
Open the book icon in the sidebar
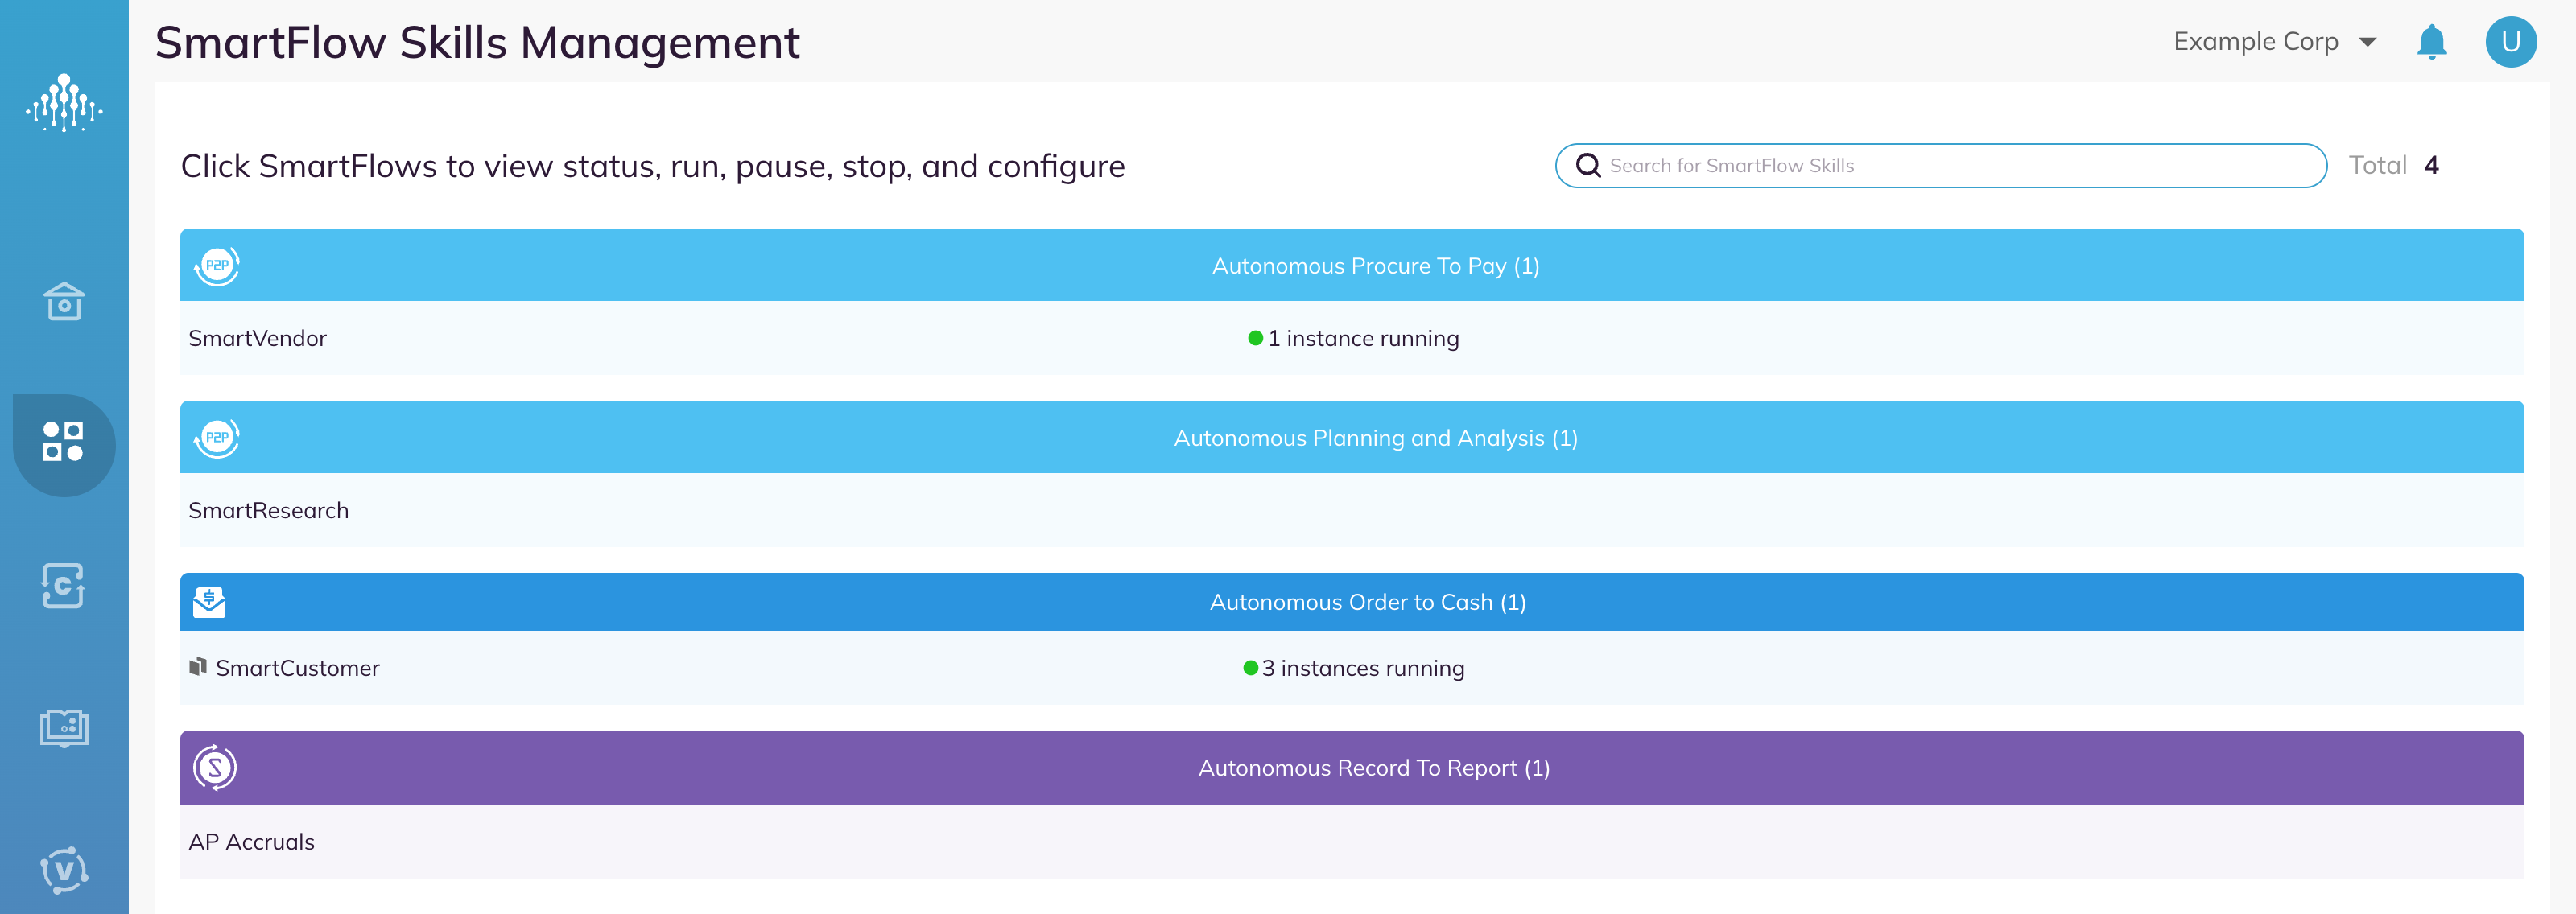(x=64, y=727)
